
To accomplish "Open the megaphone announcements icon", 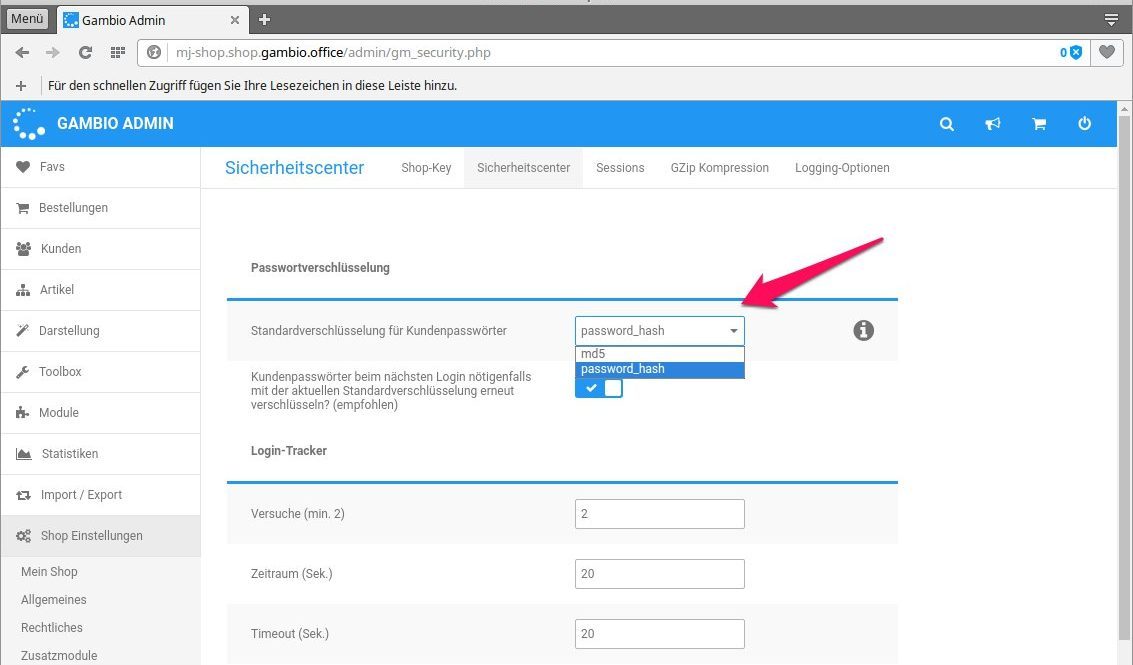I will [993, 124].
